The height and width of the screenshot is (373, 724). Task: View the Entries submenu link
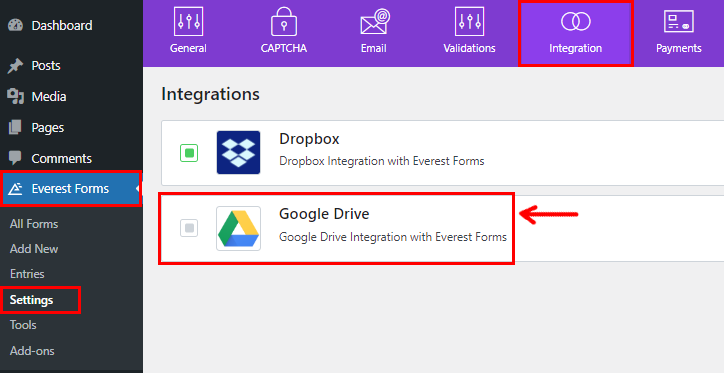click(27, 274)
